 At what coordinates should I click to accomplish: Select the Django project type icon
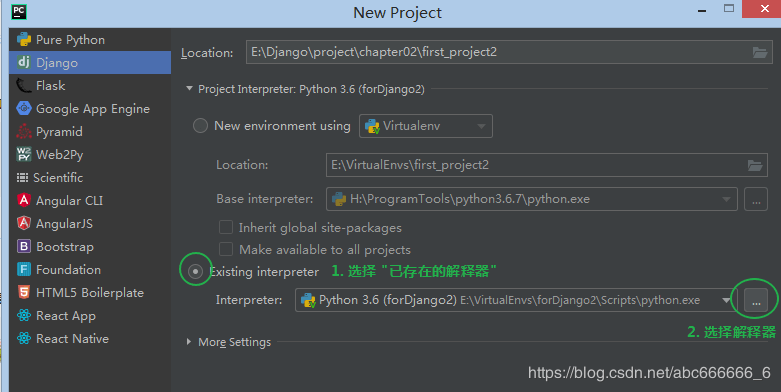[24, 62]
